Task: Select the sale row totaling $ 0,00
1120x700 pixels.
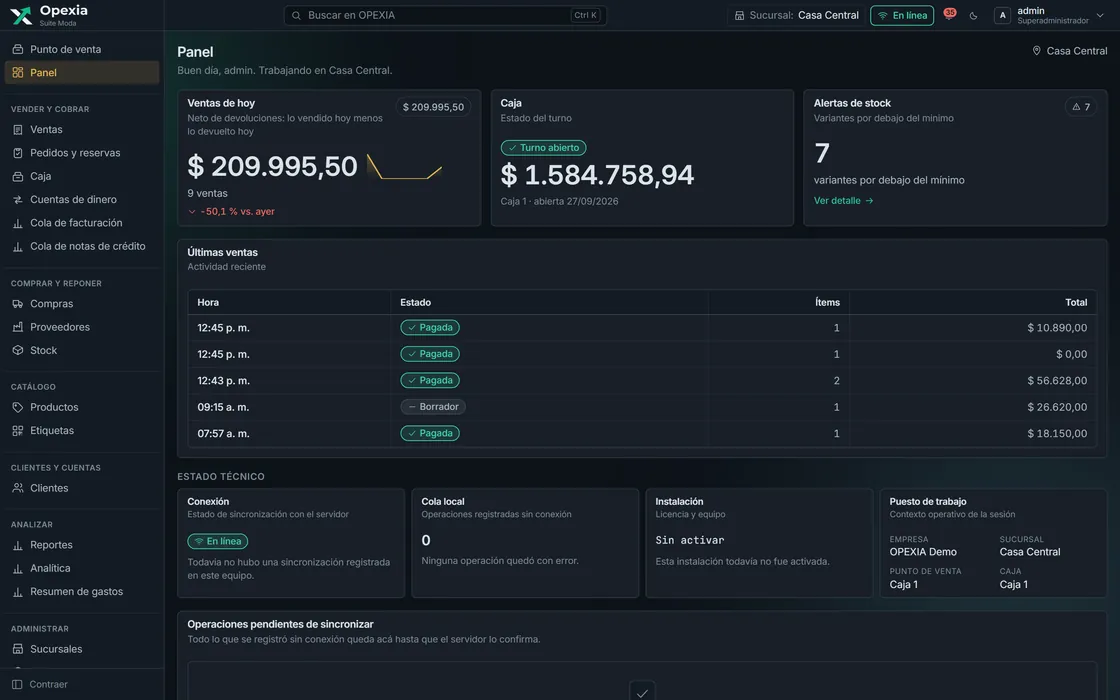Action: click(642, 354)
